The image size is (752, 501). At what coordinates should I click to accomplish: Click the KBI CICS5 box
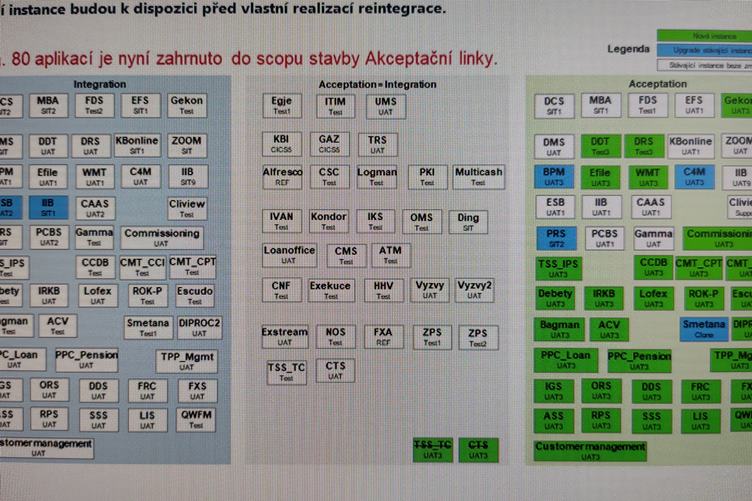282,144
